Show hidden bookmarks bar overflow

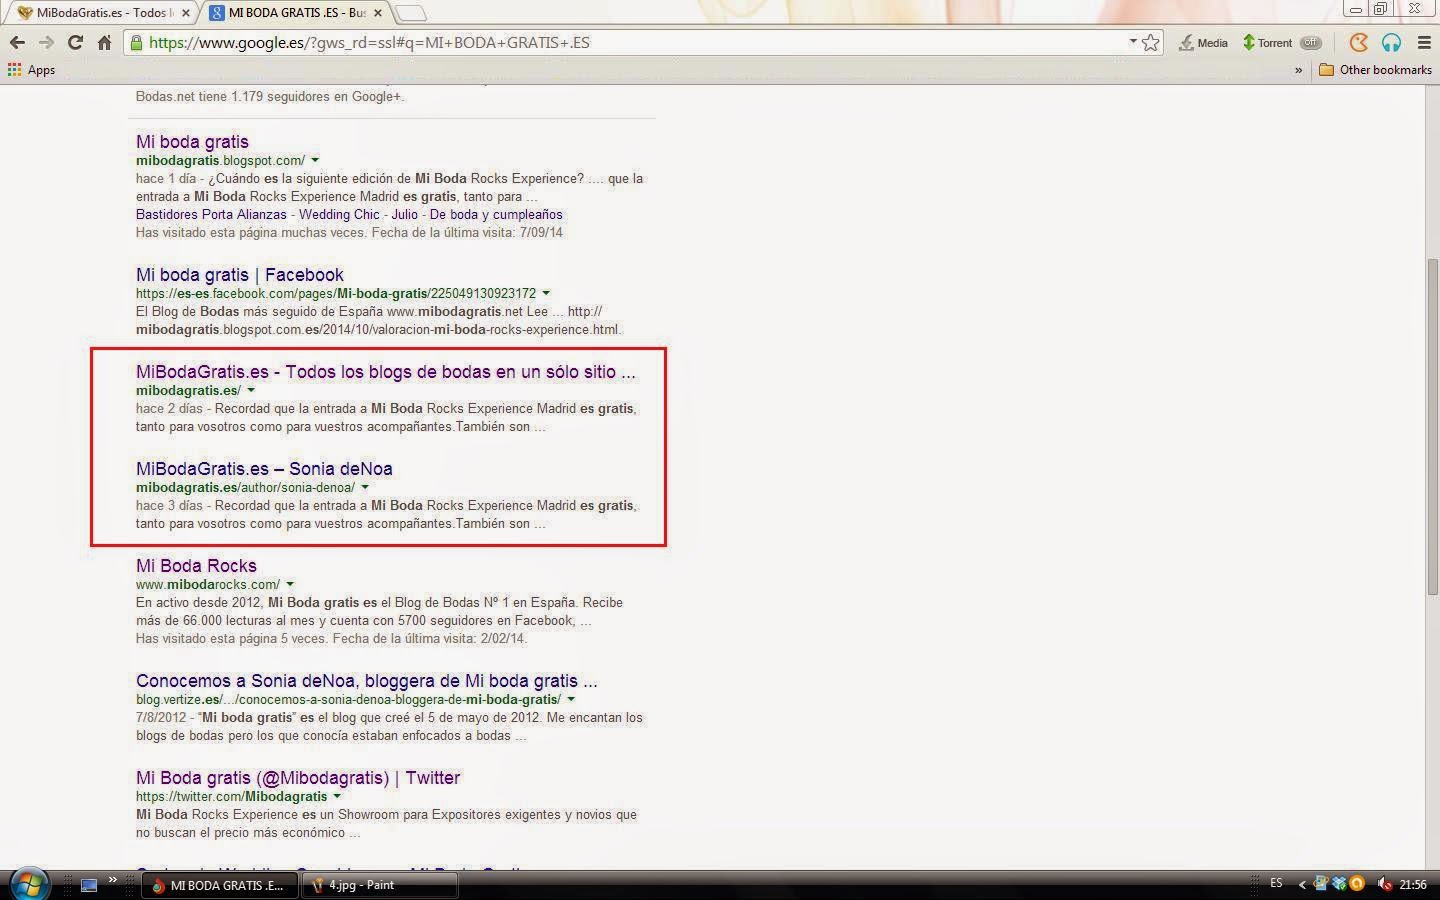pos(1299,70)
